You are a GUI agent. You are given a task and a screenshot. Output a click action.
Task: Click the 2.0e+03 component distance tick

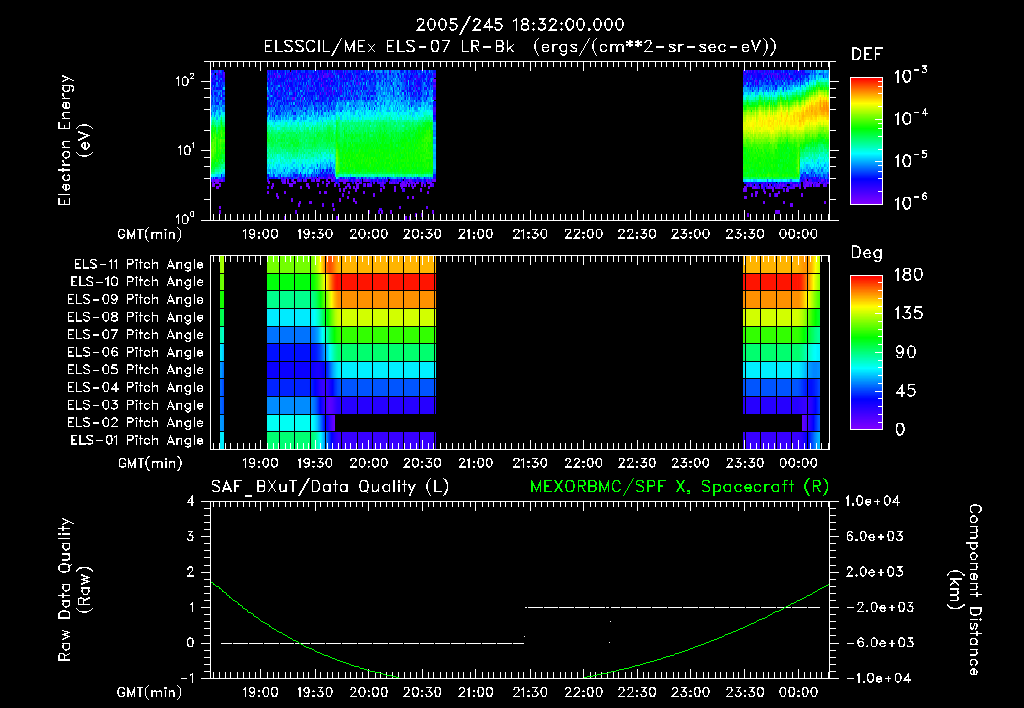point(874,572)
